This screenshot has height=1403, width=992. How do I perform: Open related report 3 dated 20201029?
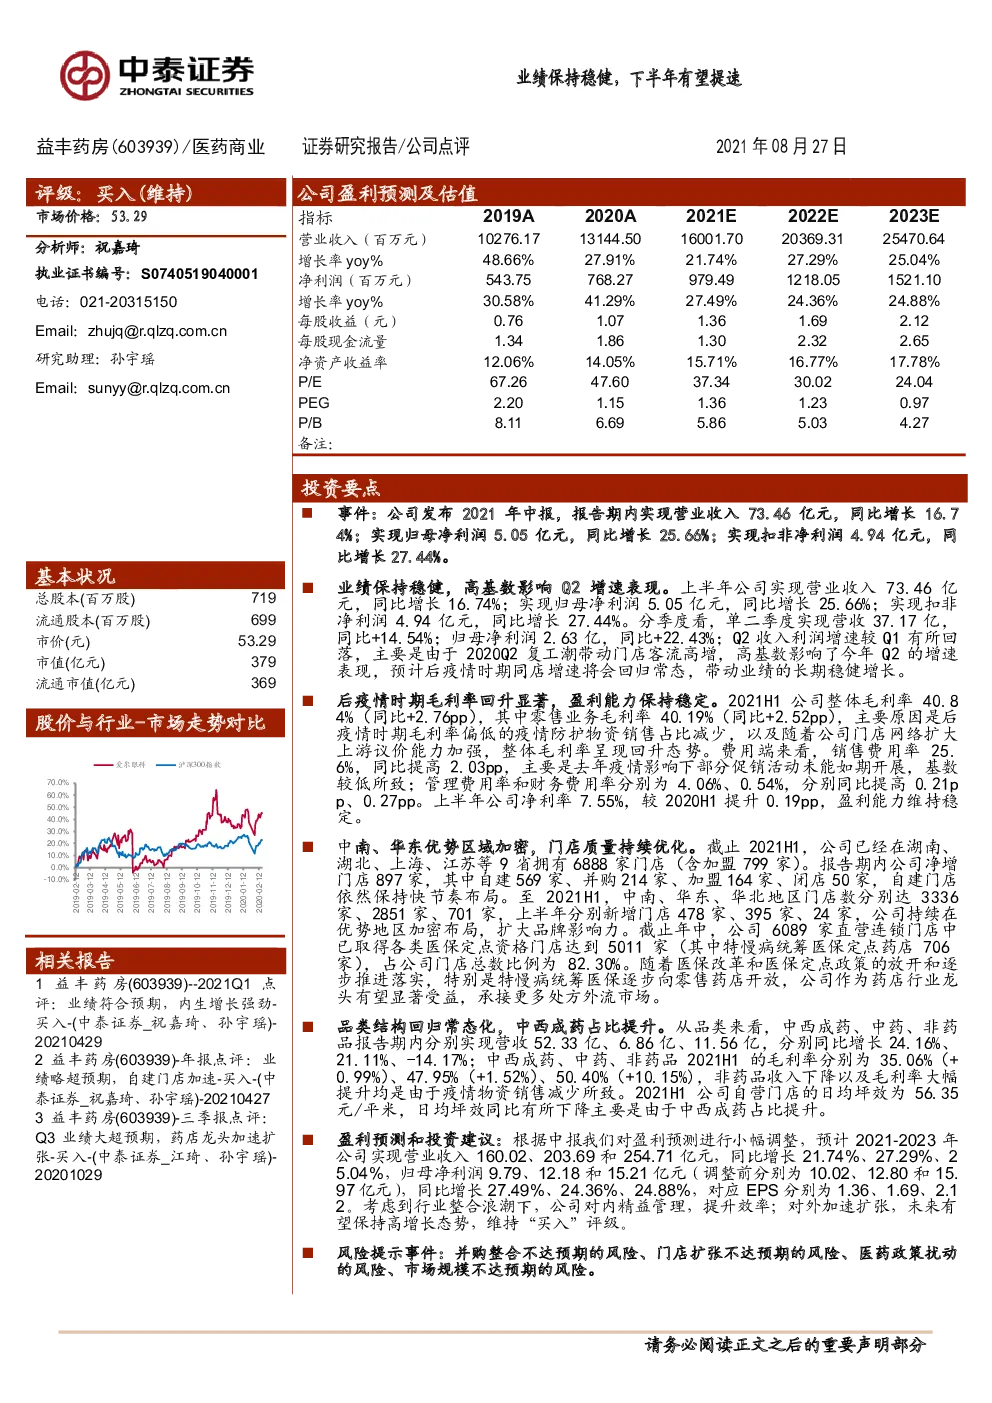click(x=155, y=1146)
